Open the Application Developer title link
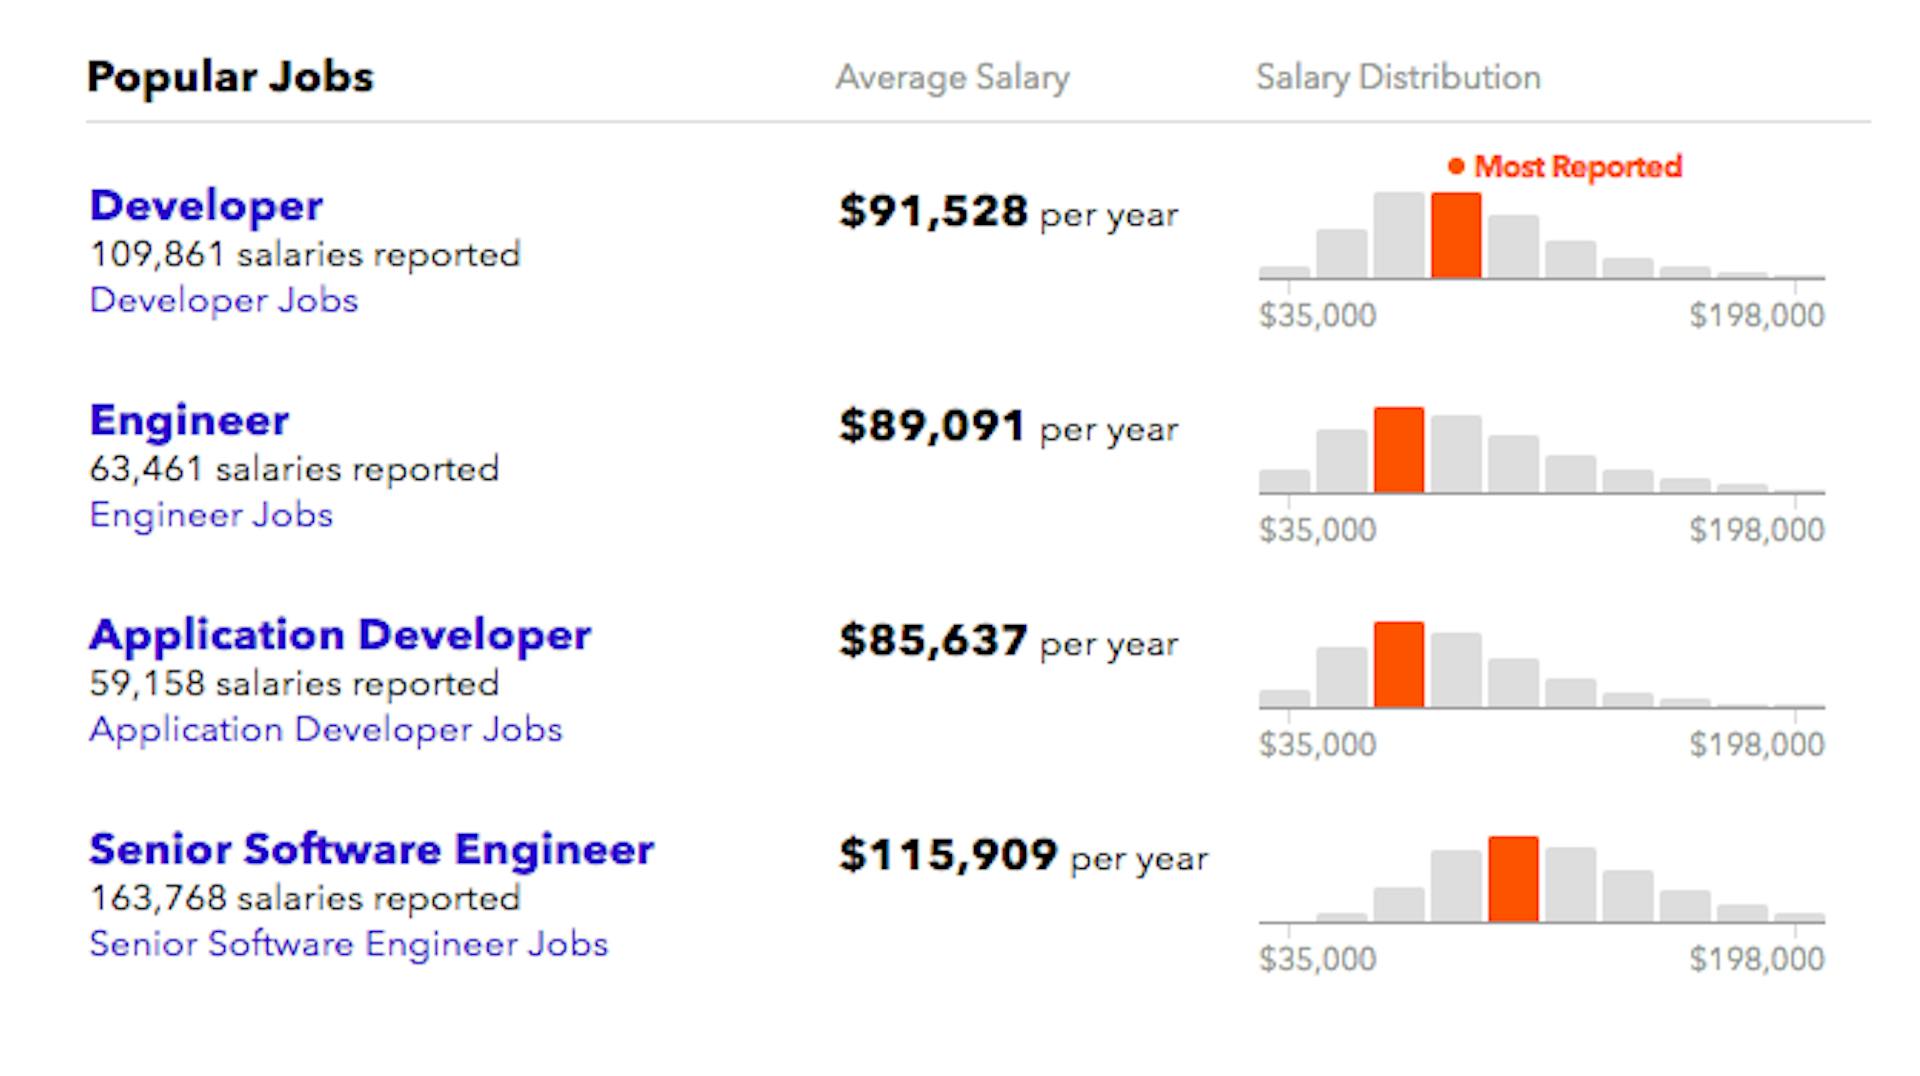 tap(340, 635)
